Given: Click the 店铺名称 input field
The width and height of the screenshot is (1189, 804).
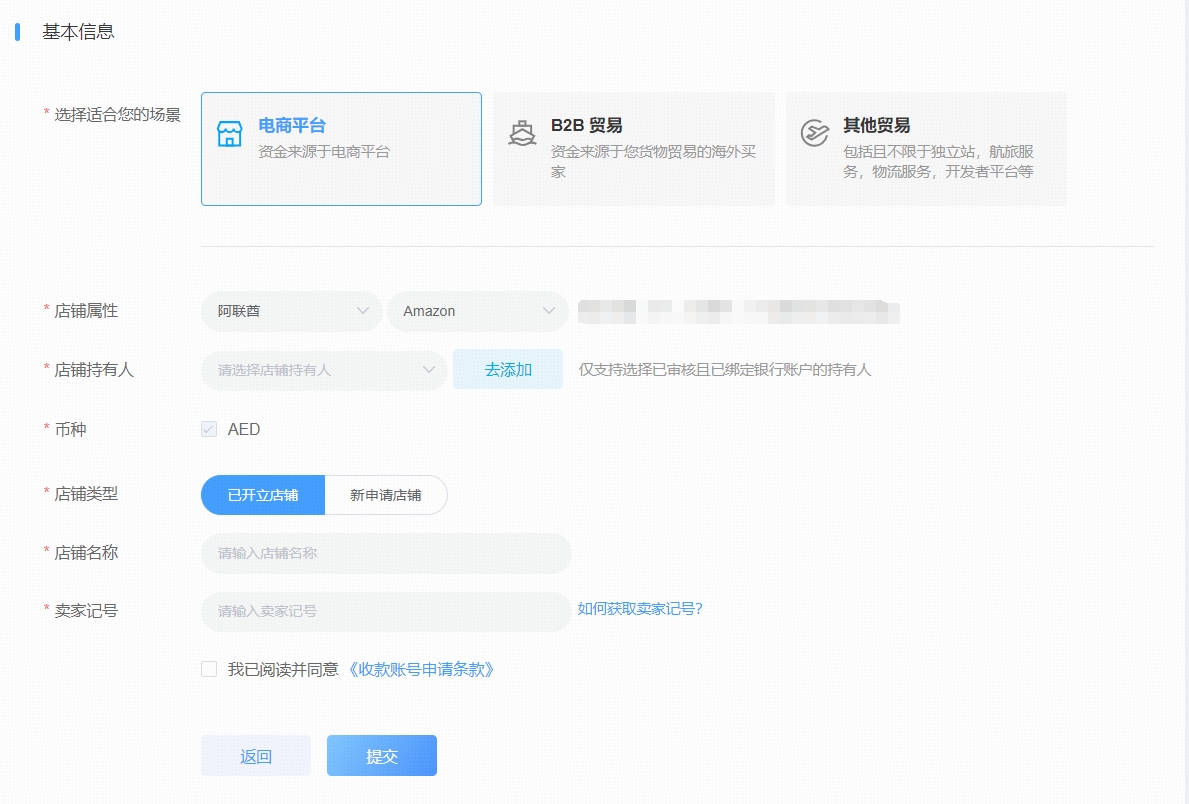Looking at the screenshot, I should click(x=386, y=553).
